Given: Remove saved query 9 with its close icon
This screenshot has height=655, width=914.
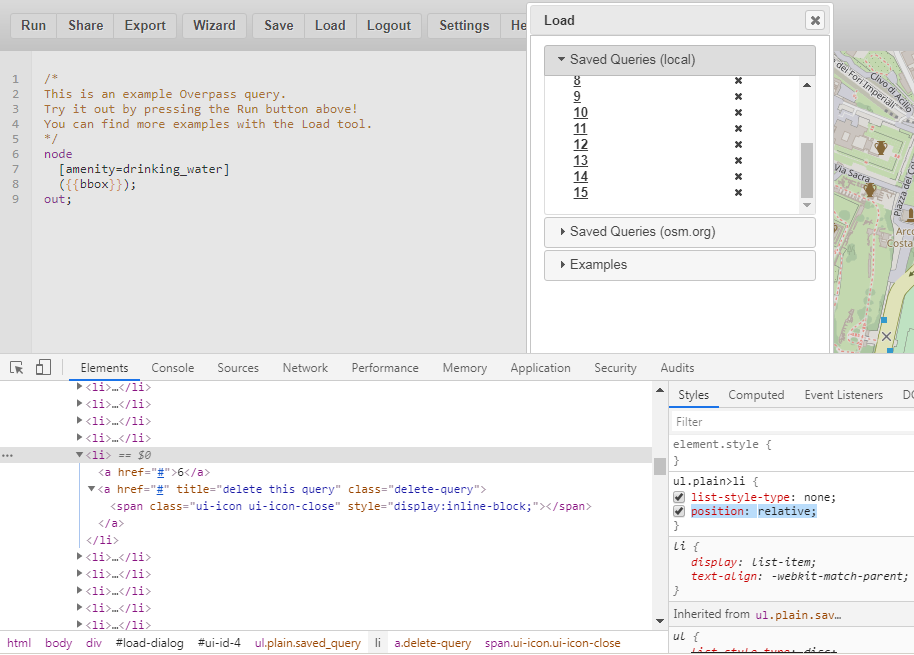Looking at the screenshot, I should tap(737, 96).
